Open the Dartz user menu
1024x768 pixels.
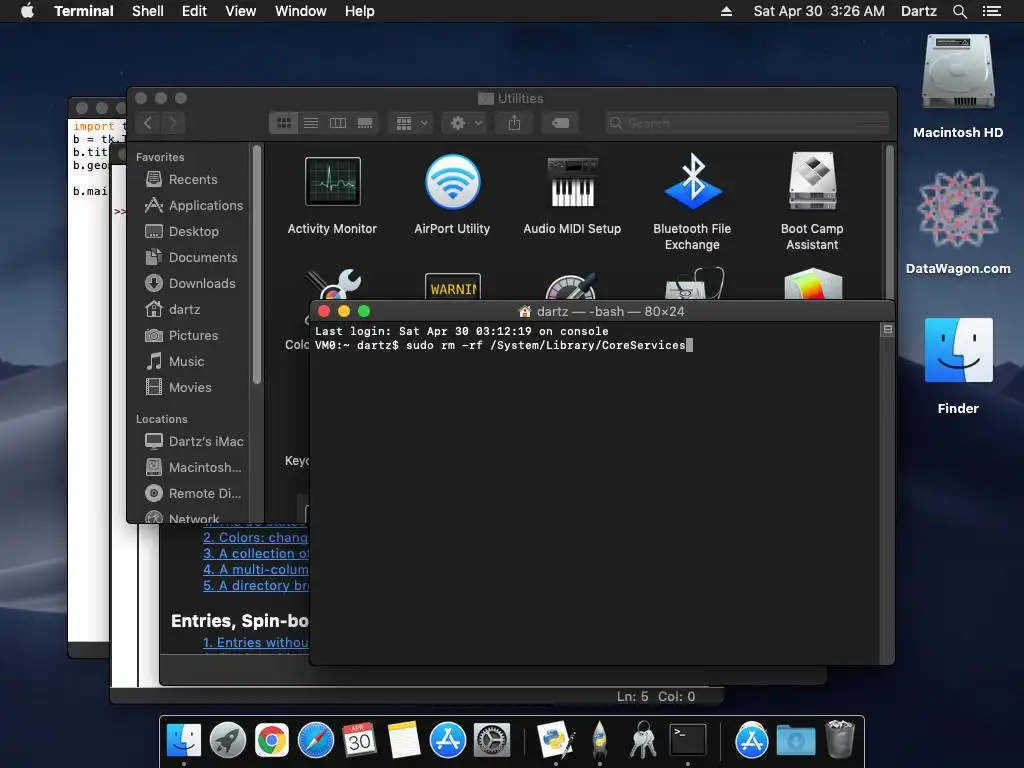(x=919, y=11)
